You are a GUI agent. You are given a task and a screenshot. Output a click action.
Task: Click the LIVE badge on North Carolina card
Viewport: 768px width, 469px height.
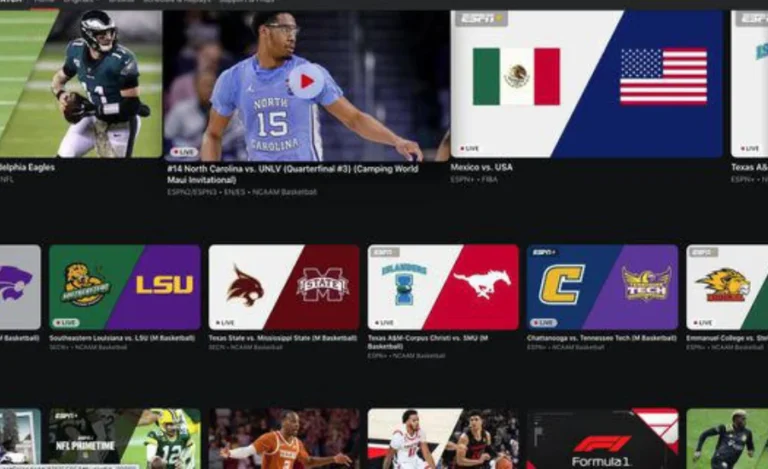[x=184, y=152]
